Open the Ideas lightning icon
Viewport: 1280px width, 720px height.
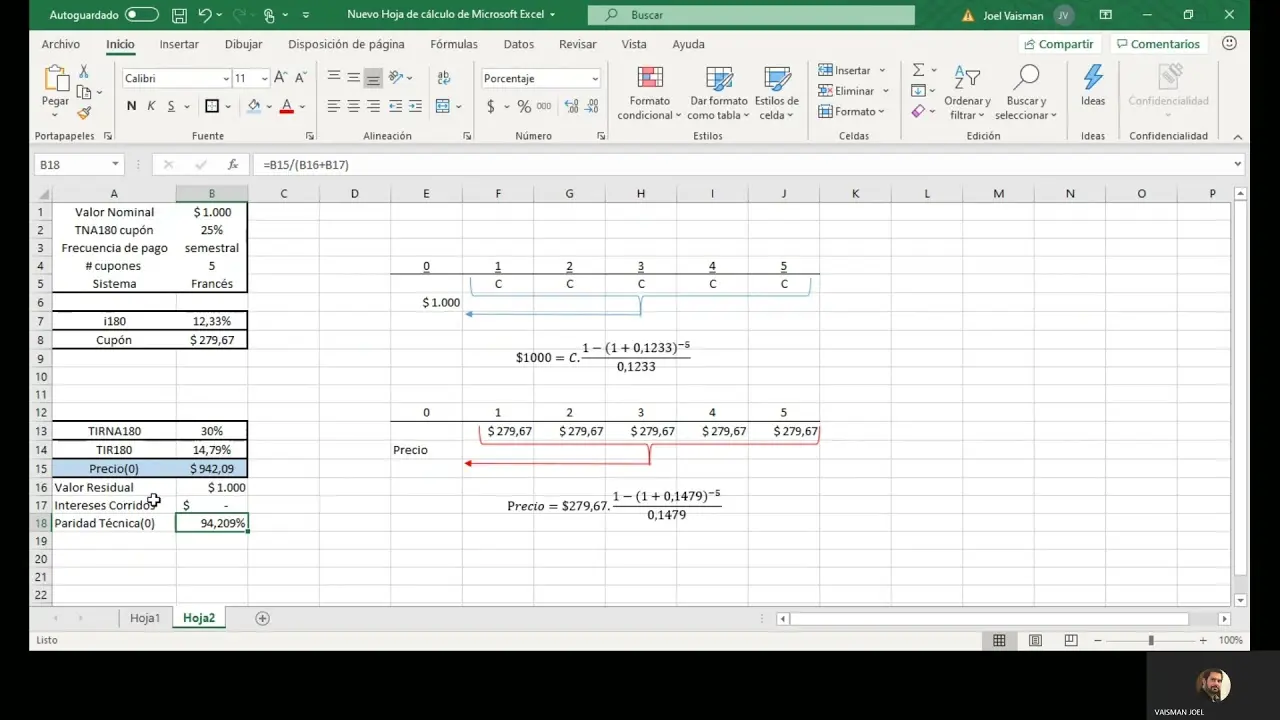pyautogui.click(x=1093, y=85)
